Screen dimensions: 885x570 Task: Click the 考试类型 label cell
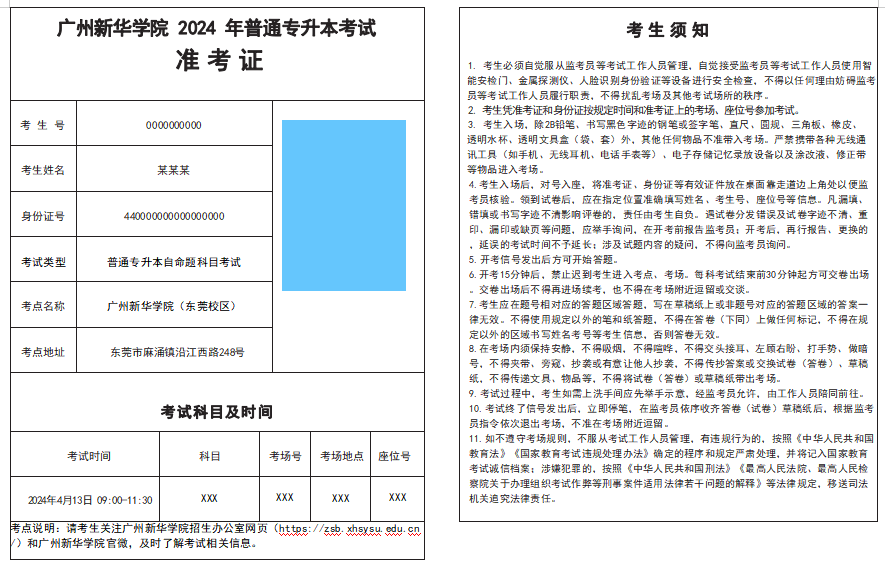click(x=43, y=262)
